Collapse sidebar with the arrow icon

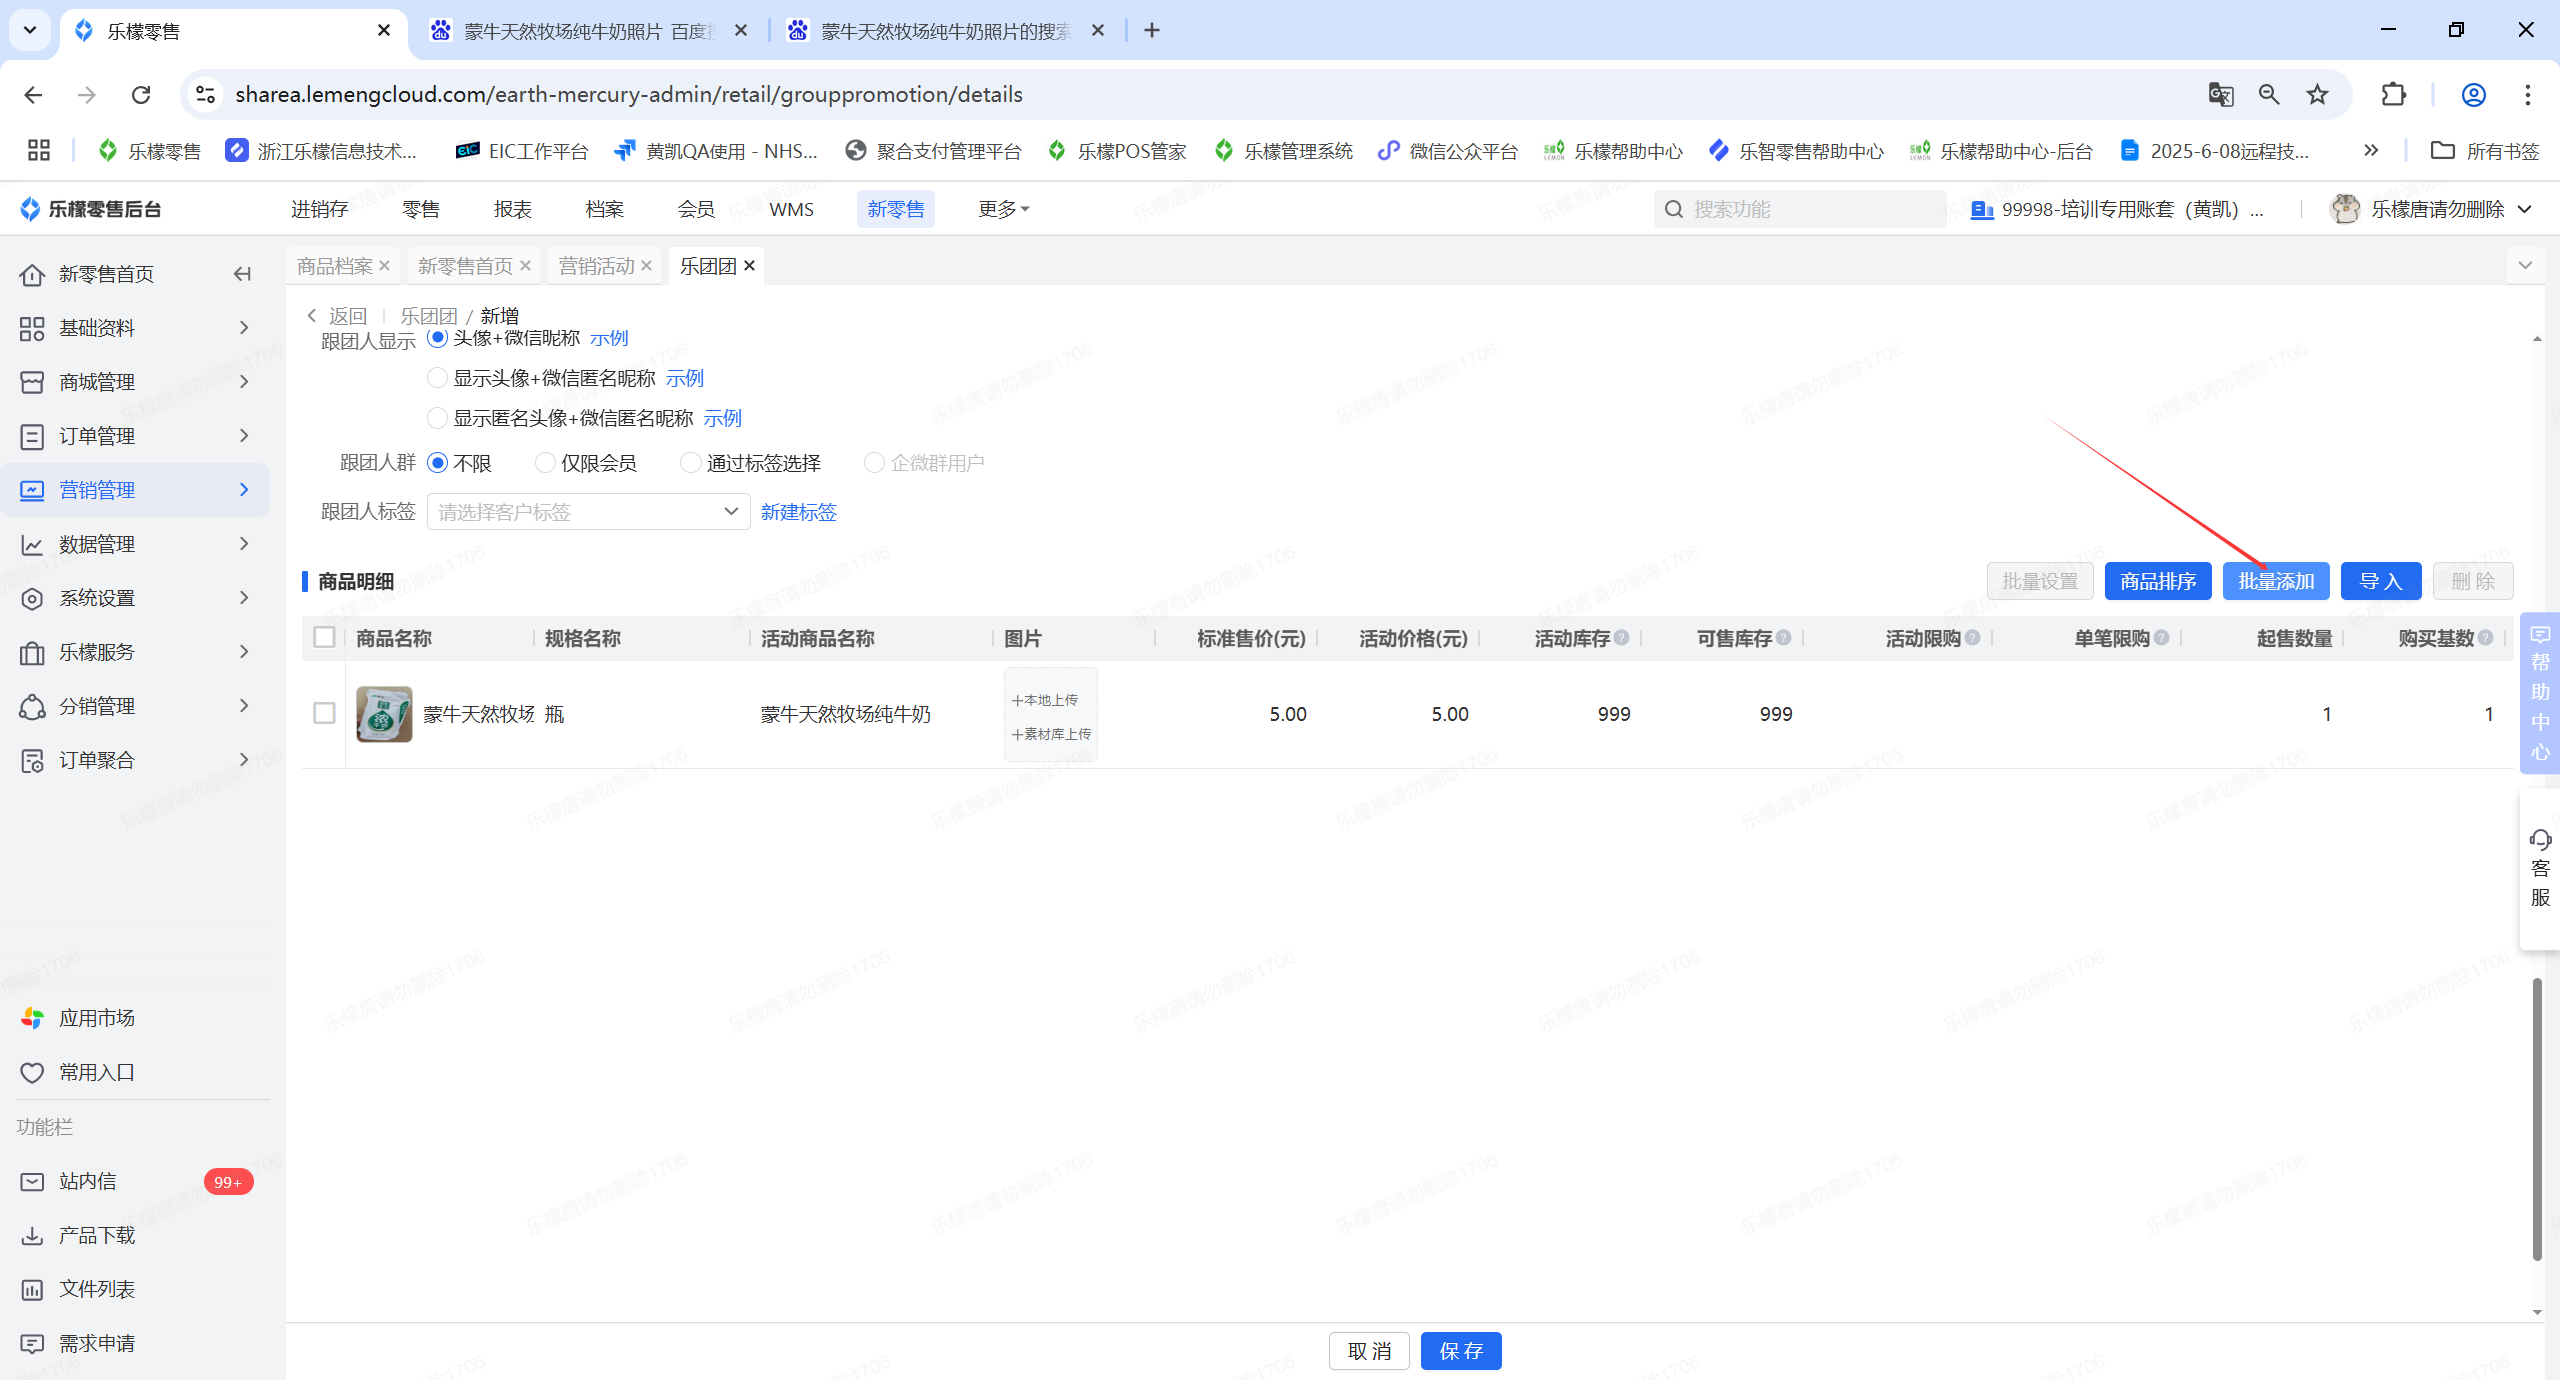(242, 274)
